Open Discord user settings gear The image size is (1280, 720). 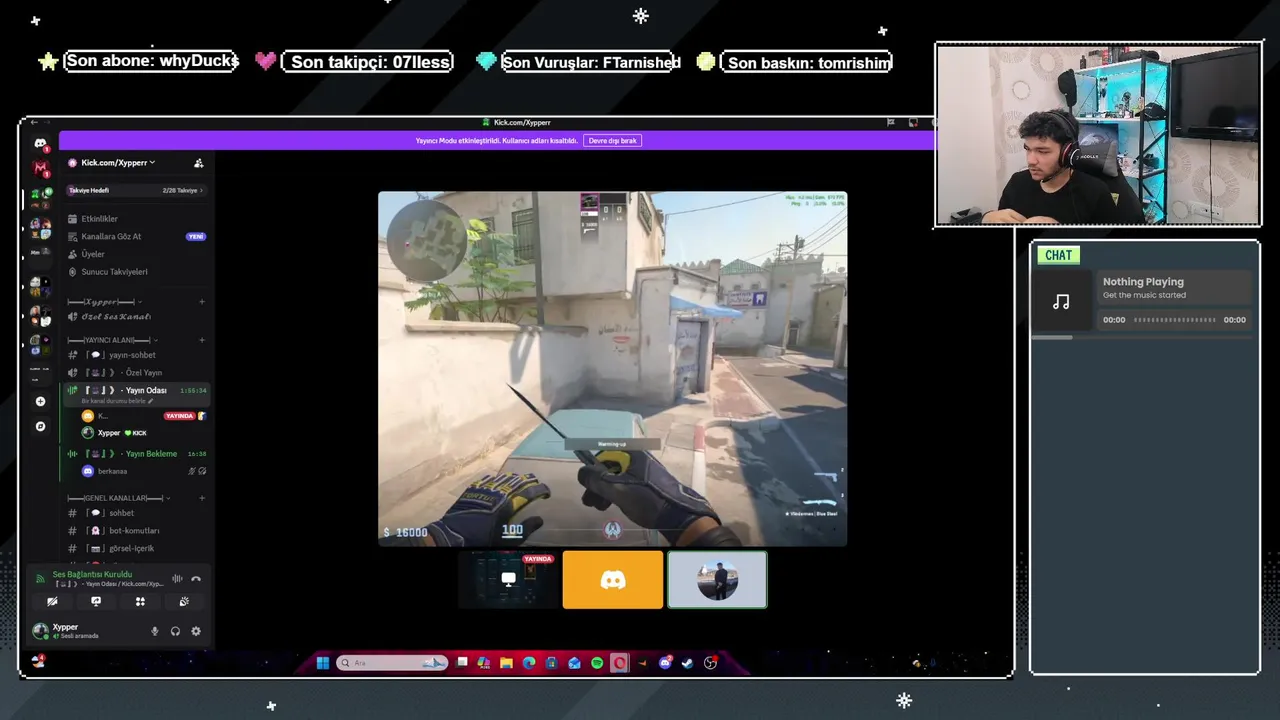pos(196,631)
